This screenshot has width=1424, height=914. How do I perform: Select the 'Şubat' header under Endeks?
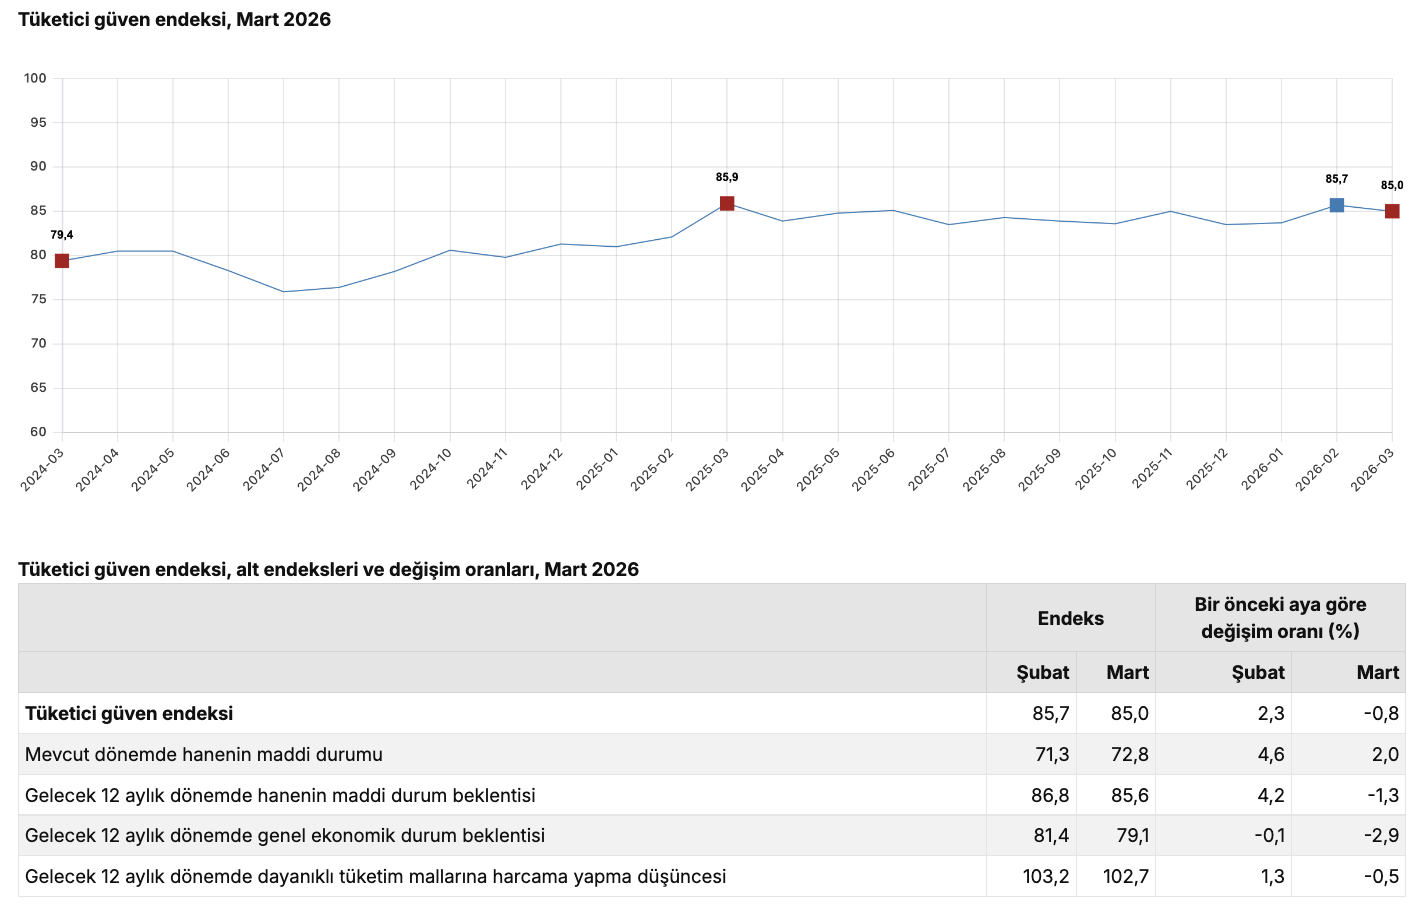point(1042,672)
